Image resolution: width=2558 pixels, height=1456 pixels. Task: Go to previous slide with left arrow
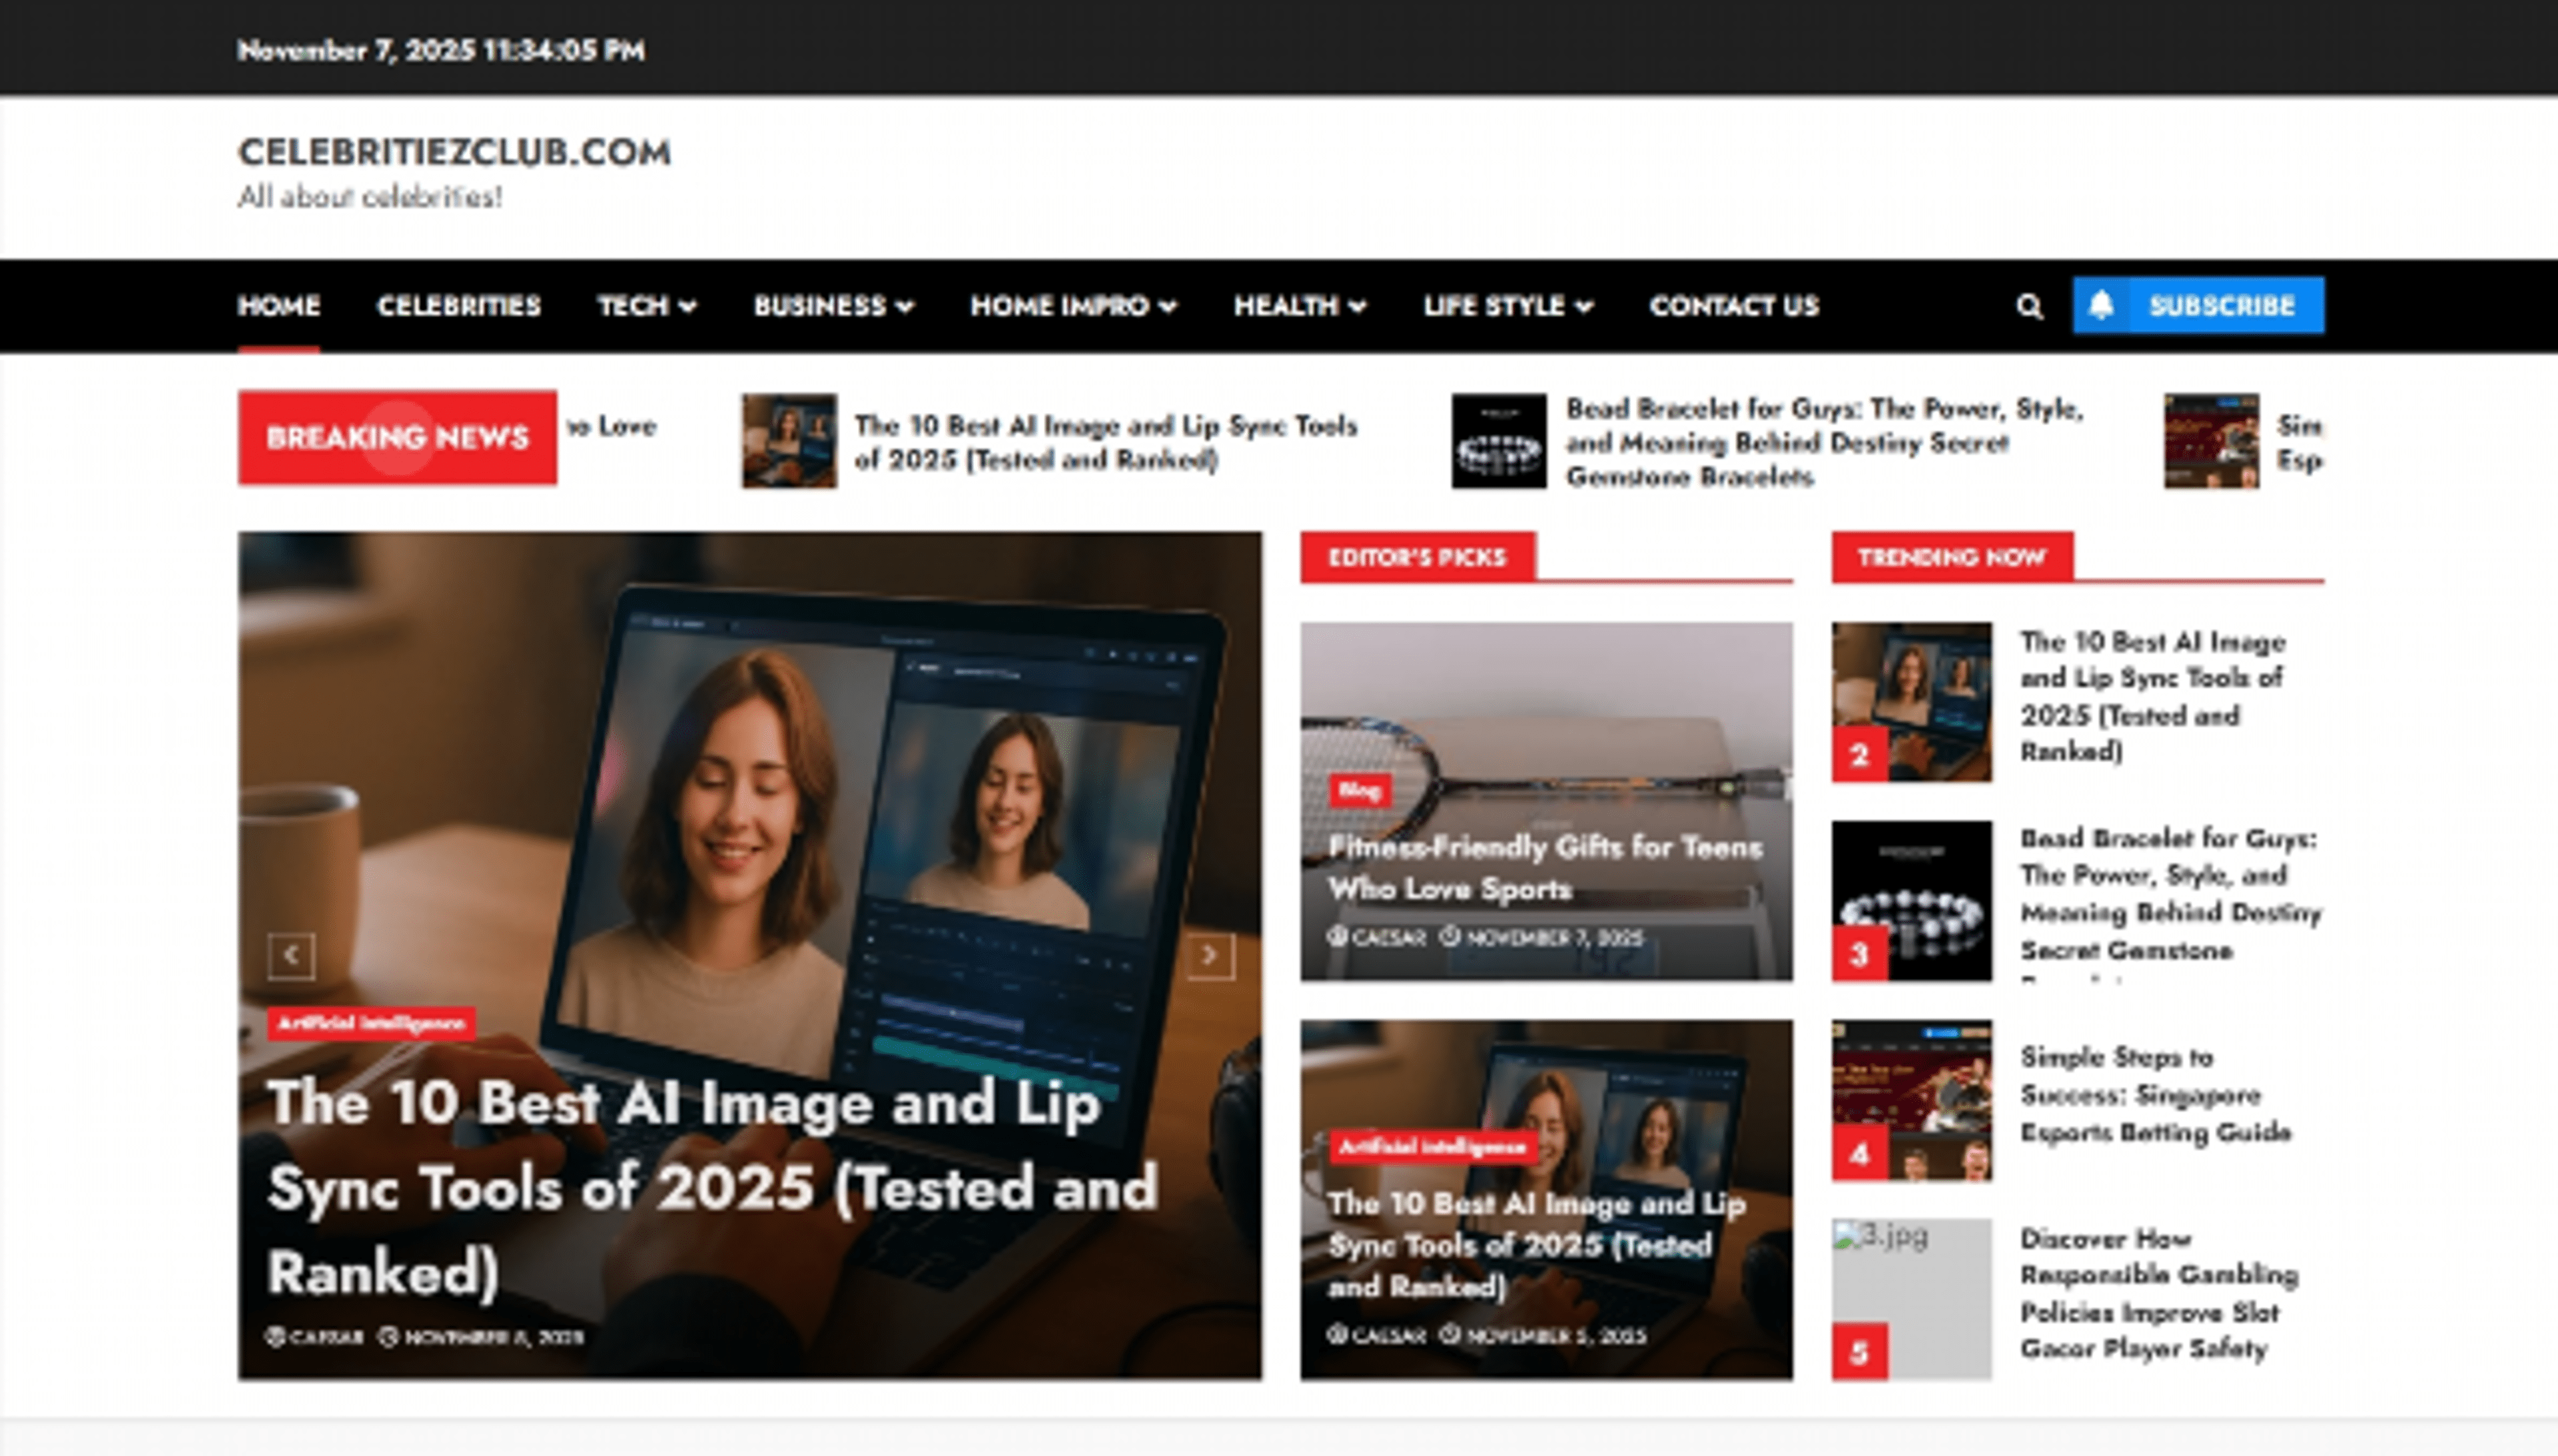click(291, 956)
